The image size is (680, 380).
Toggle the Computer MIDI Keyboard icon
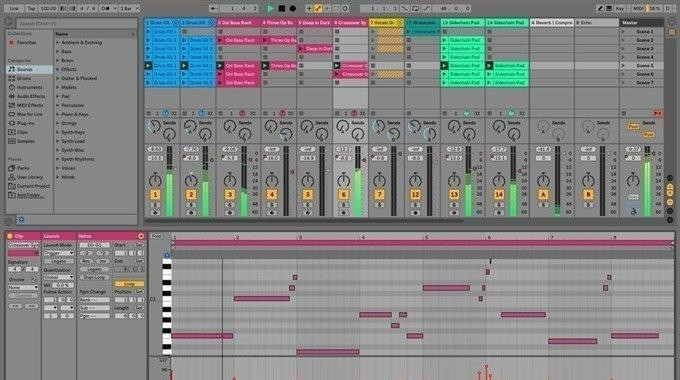pos(609,8)
